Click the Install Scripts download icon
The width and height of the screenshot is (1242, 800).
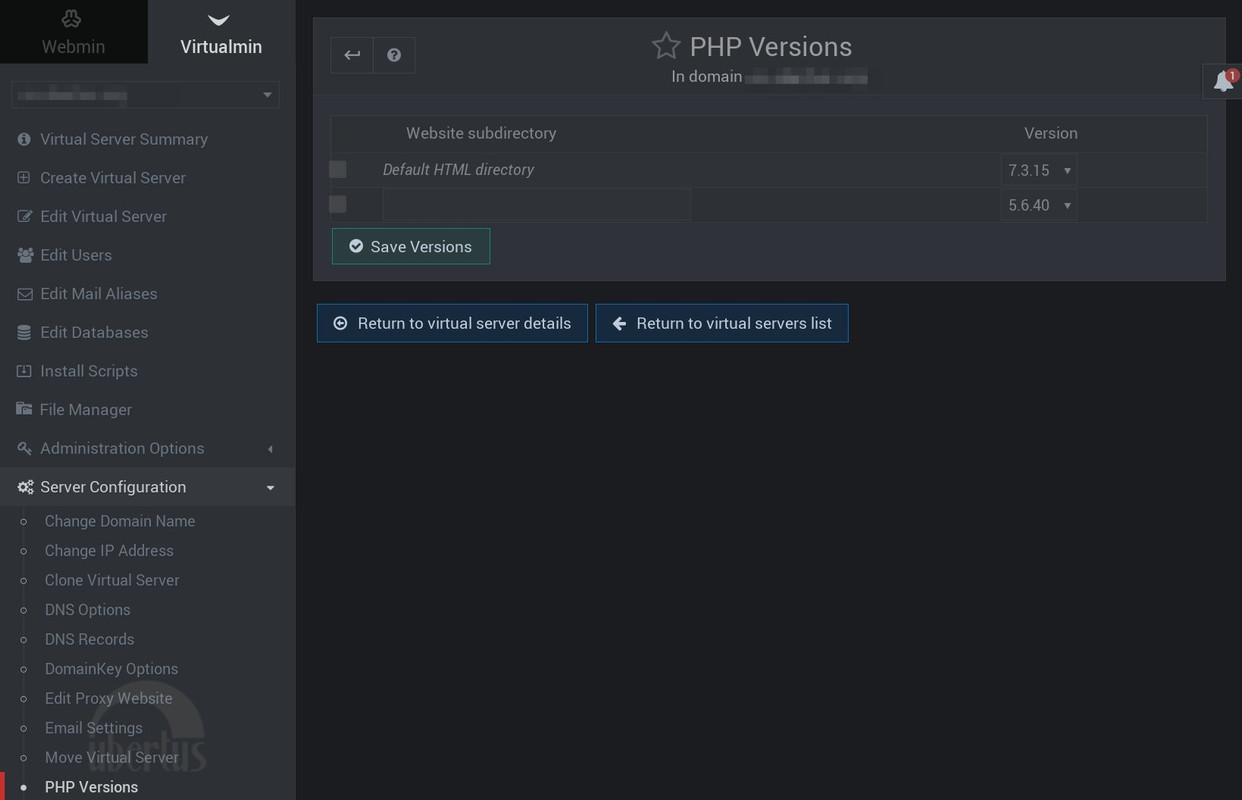24,371
